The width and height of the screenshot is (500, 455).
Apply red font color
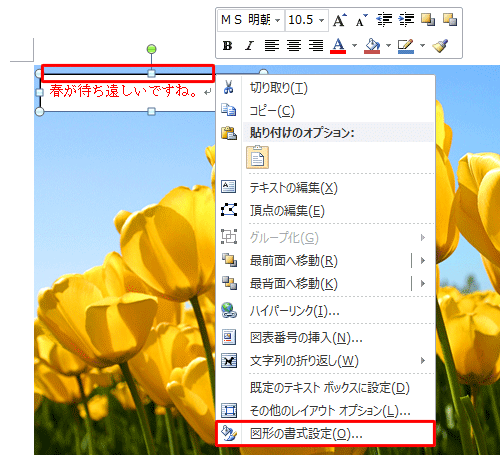338,46
